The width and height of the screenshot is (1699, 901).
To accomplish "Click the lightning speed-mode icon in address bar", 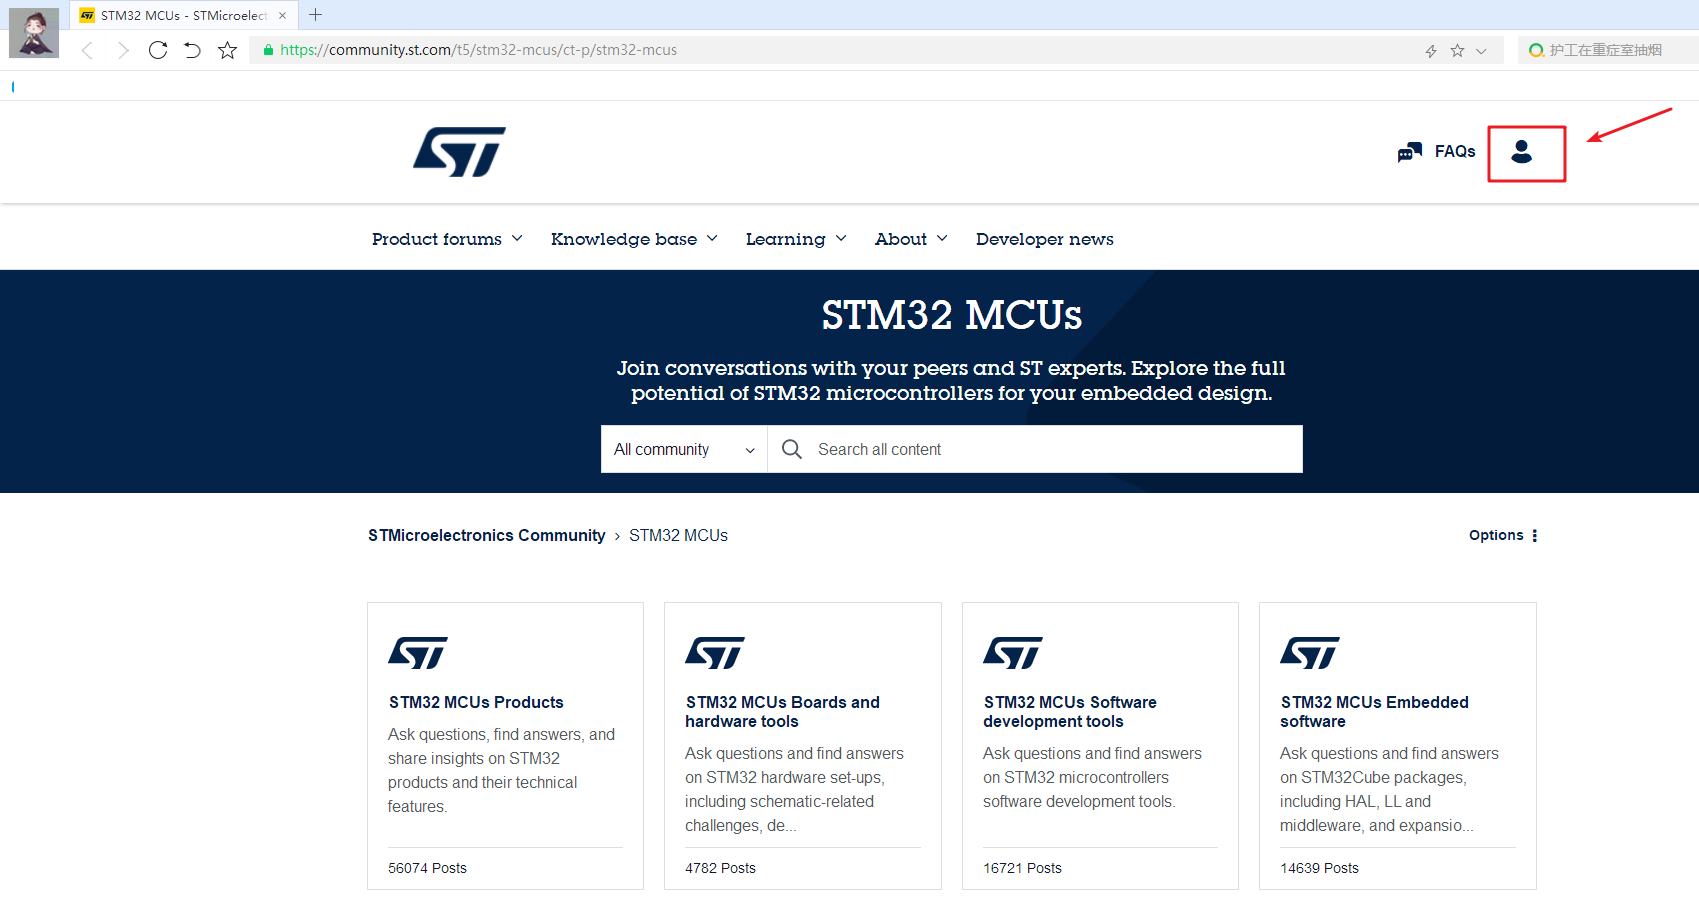I will (1431, 50).
